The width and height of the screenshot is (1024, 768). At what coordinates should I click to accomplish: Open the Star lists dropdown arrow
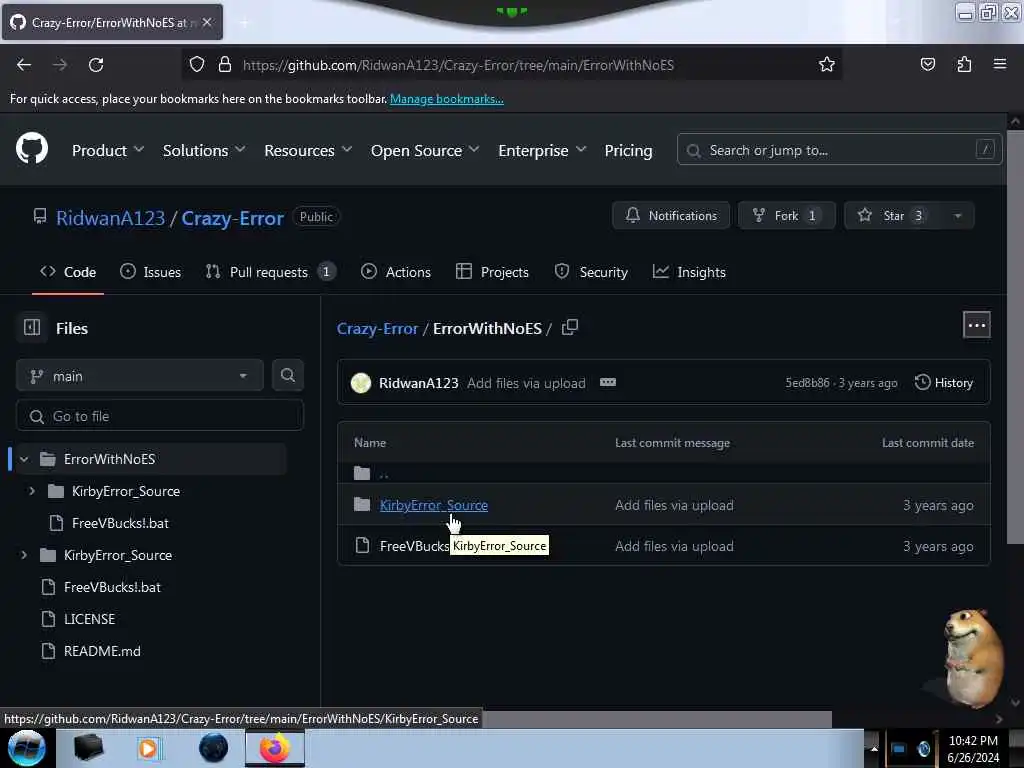[x=957, y=216]
